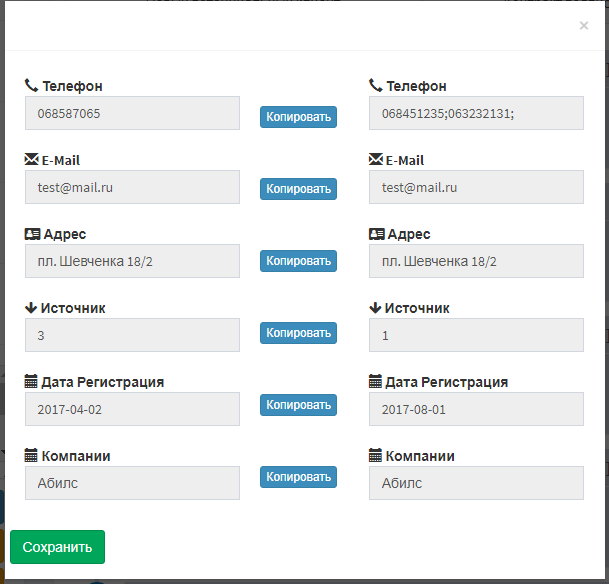609x584 pixels.
Task: Click the envelope icon beside left E-Mail label
Action: point(32,160)
